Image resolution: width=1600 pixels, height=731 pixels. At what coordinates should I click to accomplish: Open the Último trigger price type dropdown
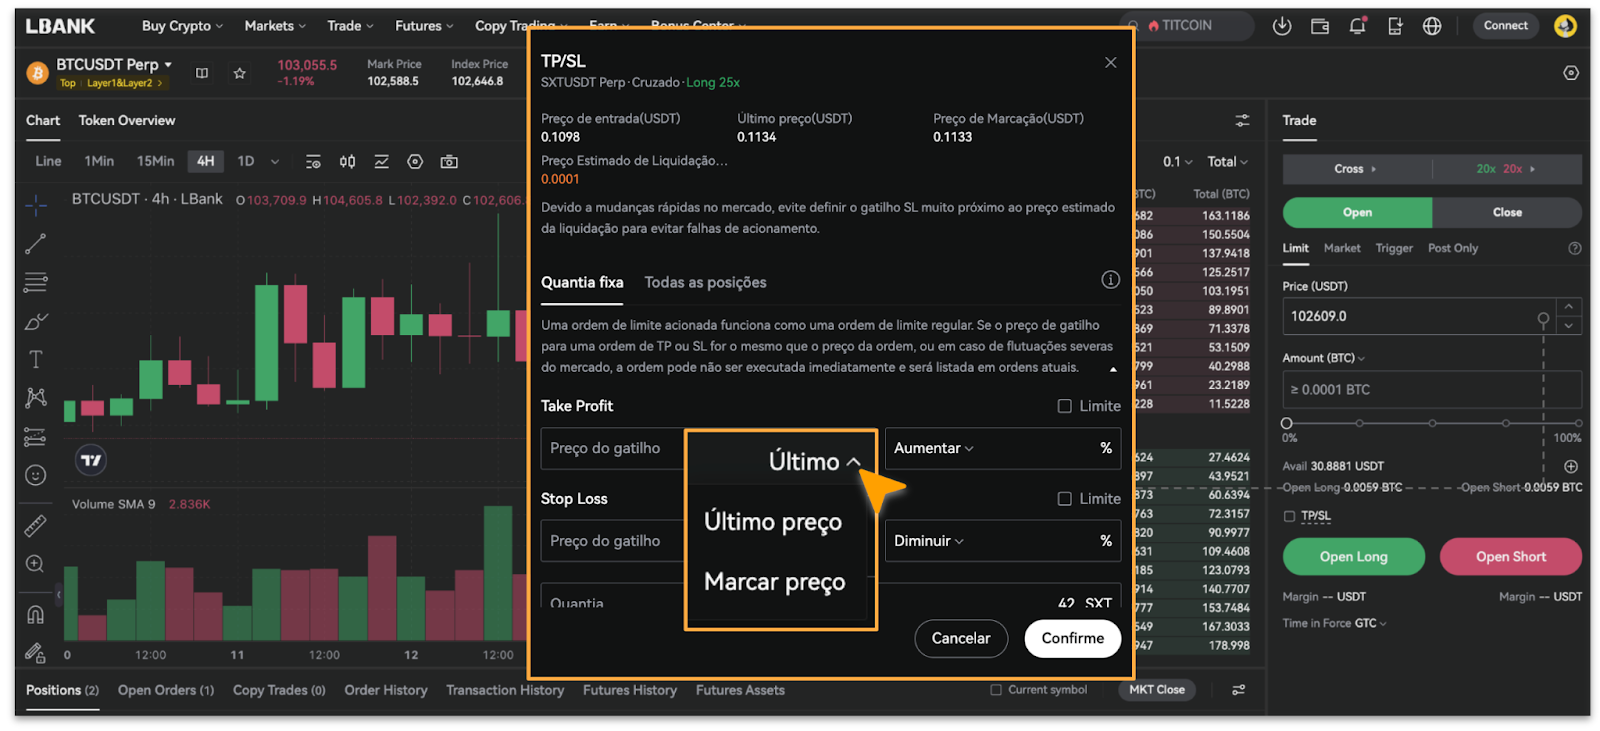coord(814,461)
